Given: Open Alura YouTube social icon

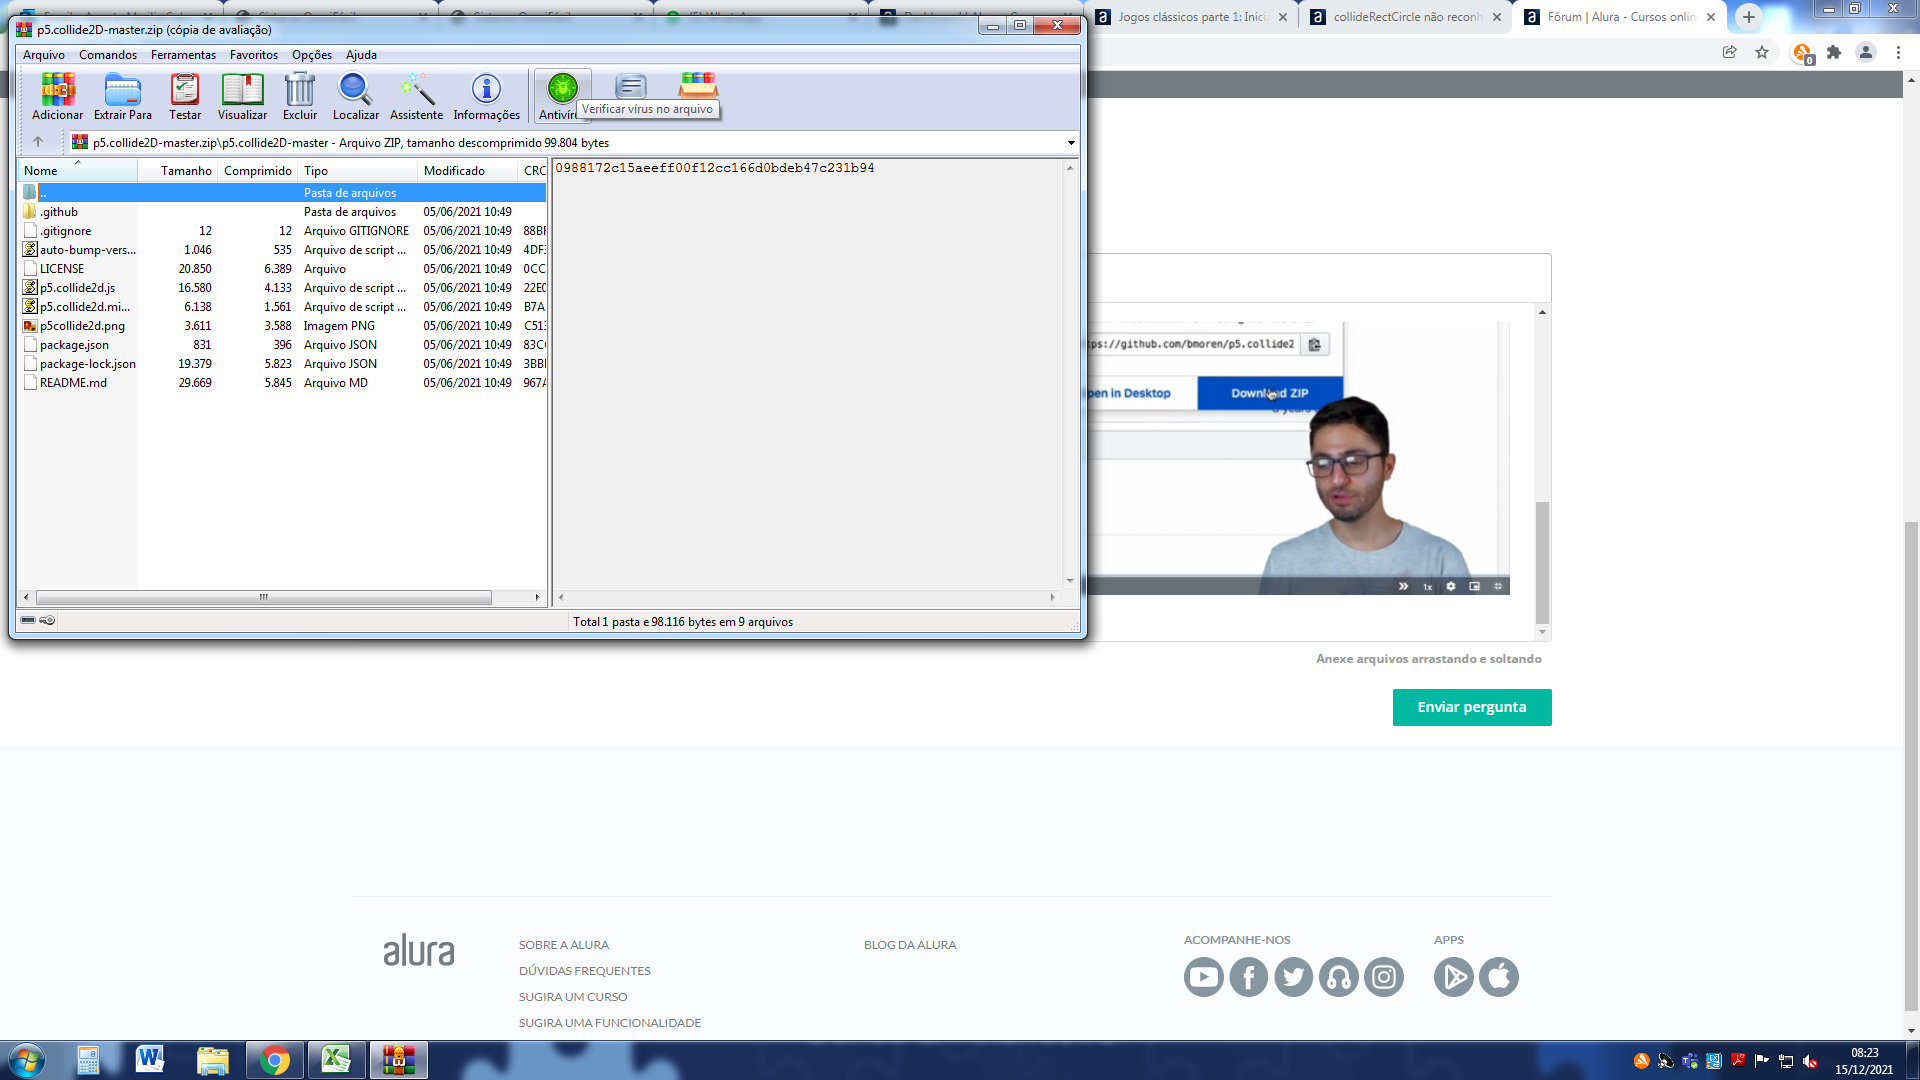Looking at the screenshot, I should tap(1203, 977).
